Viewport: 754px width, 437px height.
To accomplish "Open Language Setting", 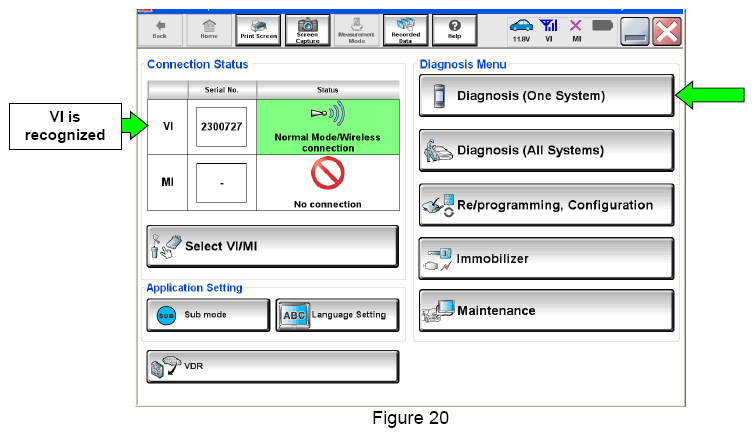I will (x=338, y=315).
